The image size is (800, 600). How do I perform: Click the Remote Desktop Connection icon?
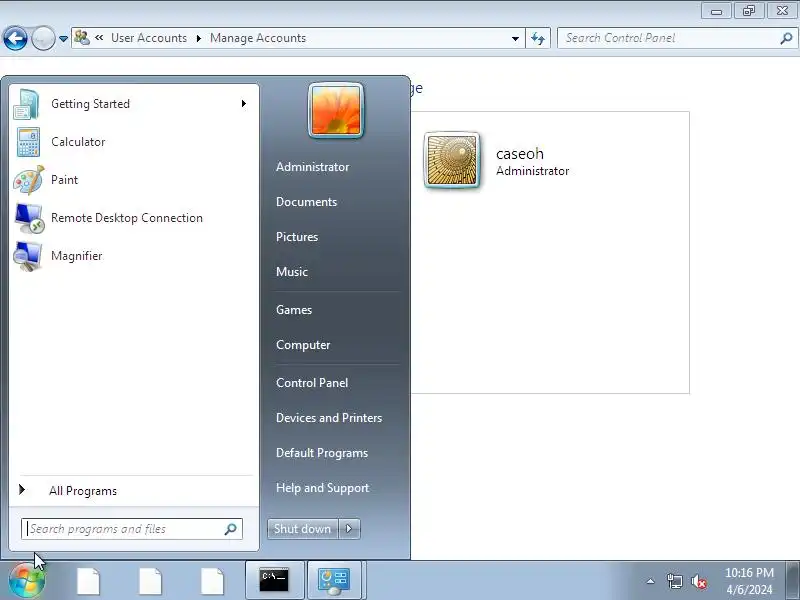[30, 218]
